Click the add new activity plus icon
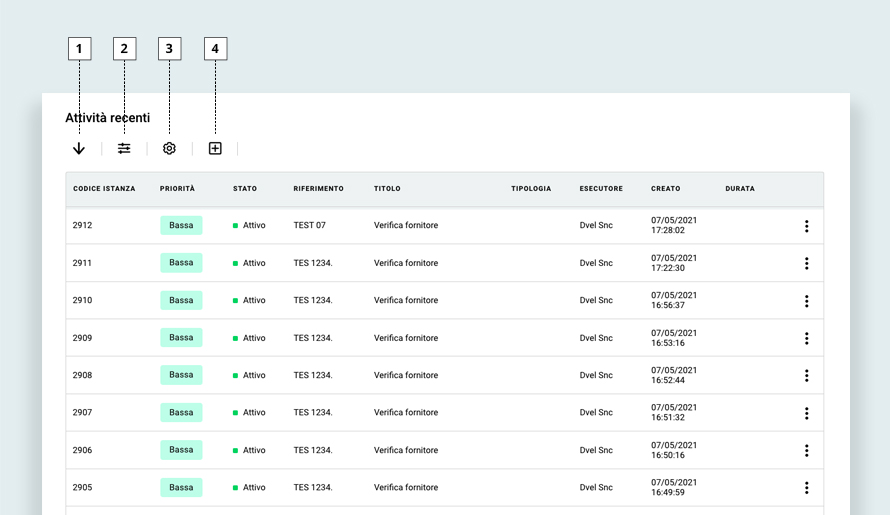This screenshot has height=515, width=890. click(x=215, y=148)
